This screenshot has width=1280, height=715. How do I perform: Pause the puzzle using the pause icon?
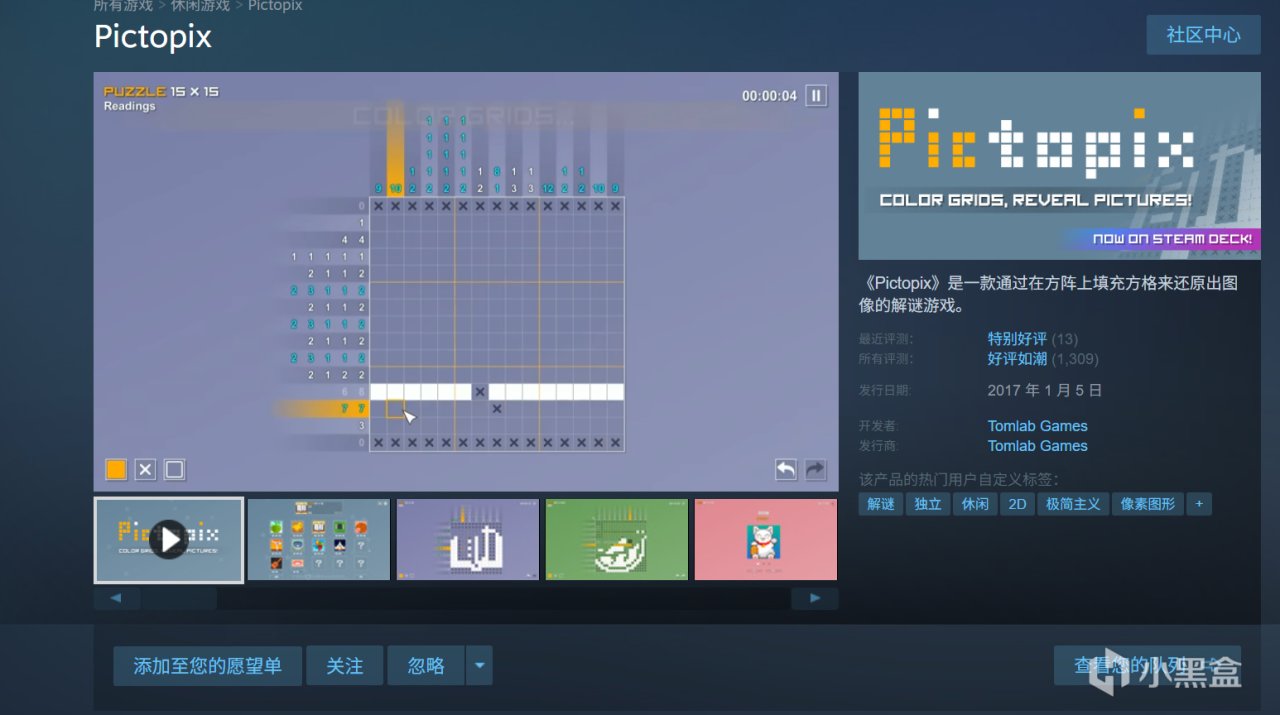point(816,96)
